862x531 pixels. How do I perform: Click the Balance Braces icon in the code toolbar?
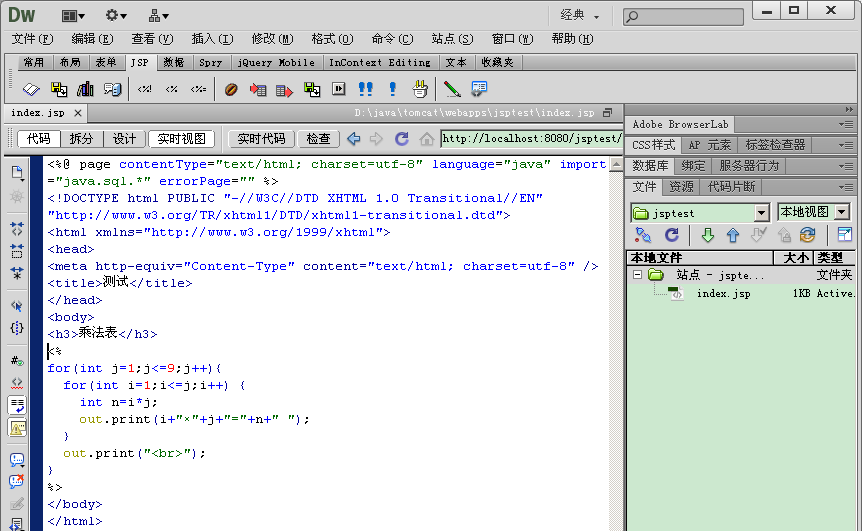click(17, 328)
